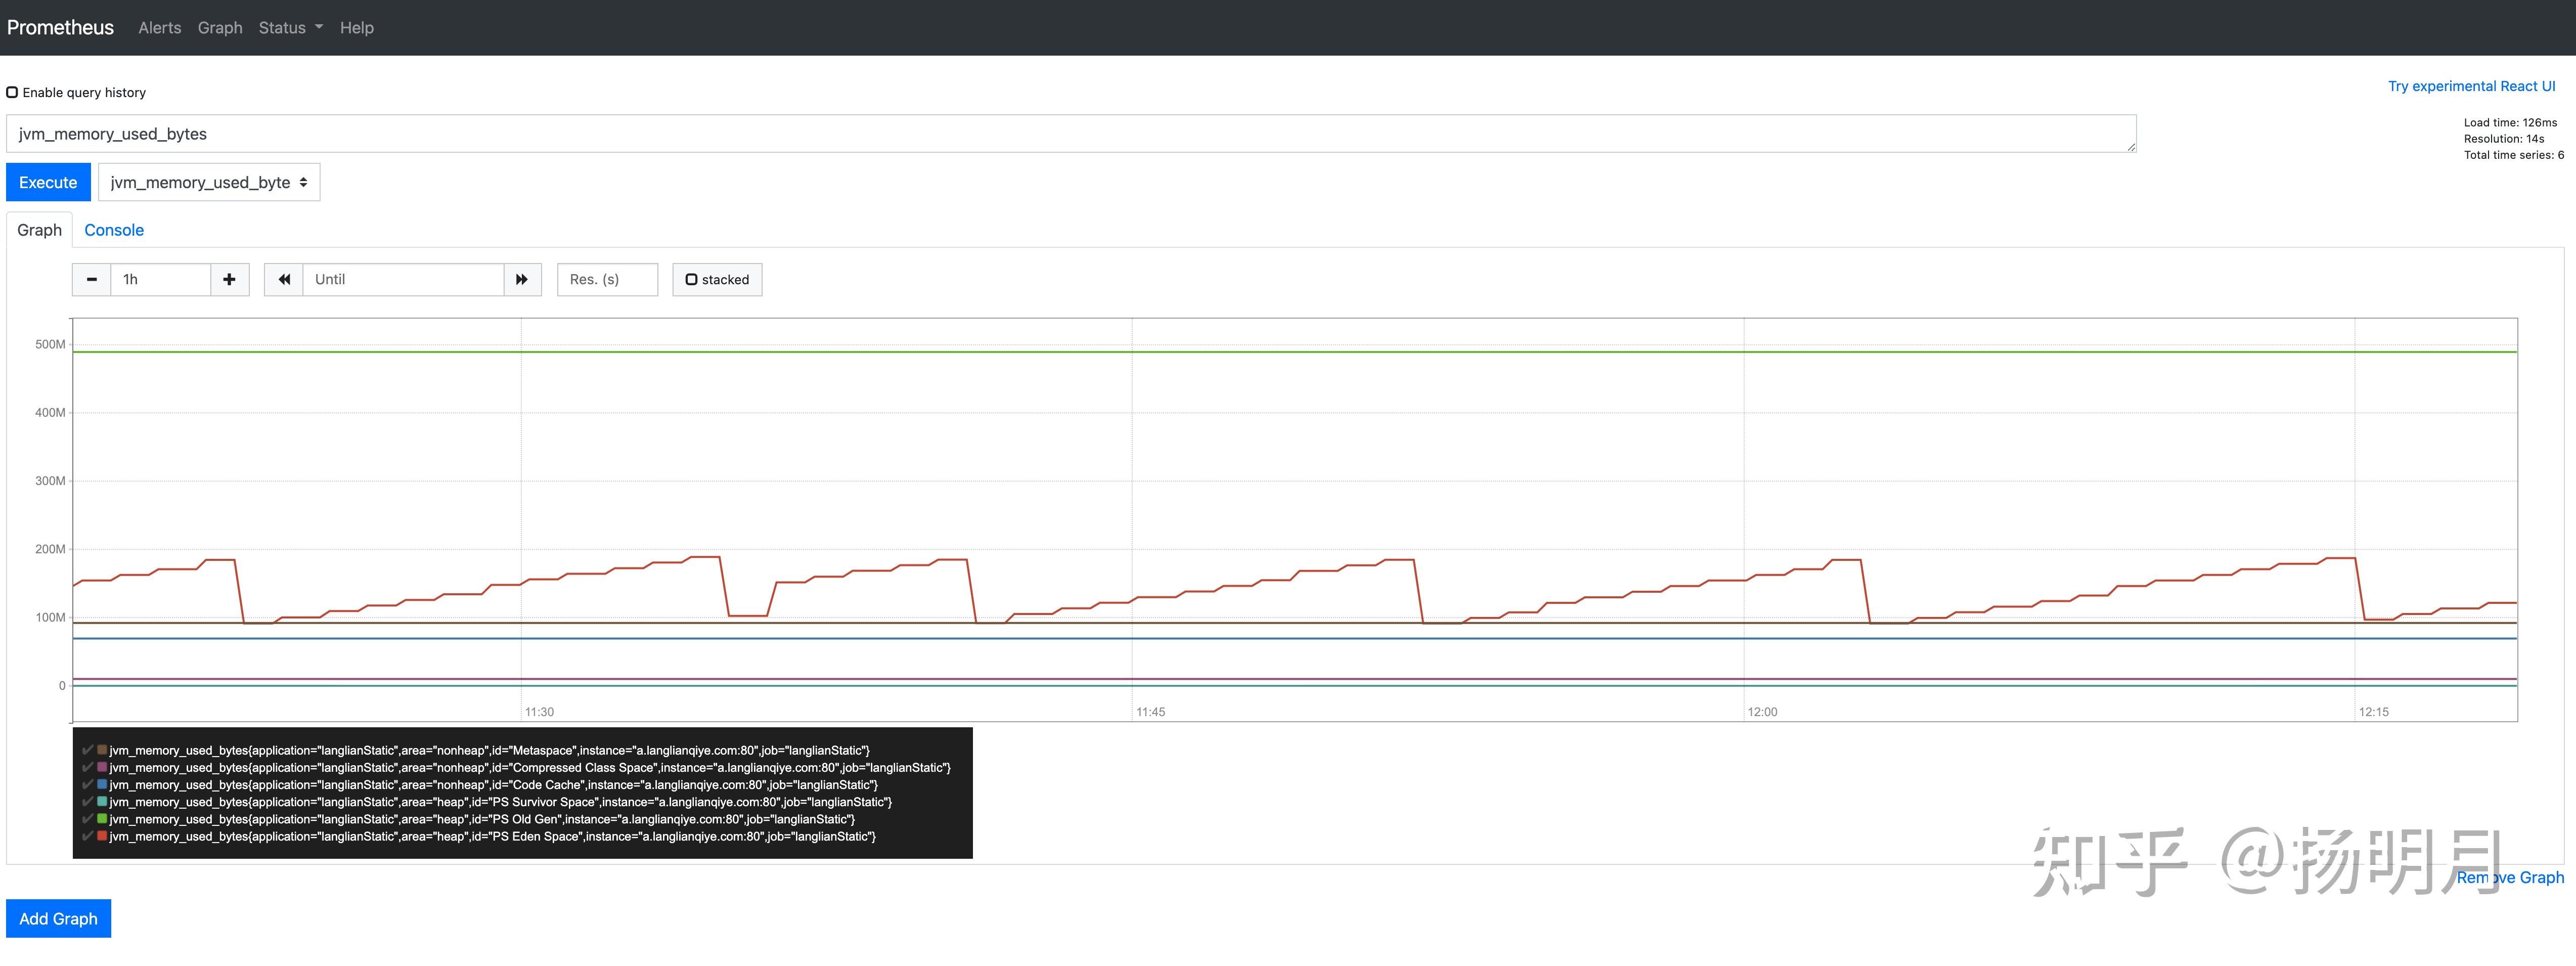The image size is (2576, 966).
Task: Switch to the Console tab
Action: [x=113, y=230]
